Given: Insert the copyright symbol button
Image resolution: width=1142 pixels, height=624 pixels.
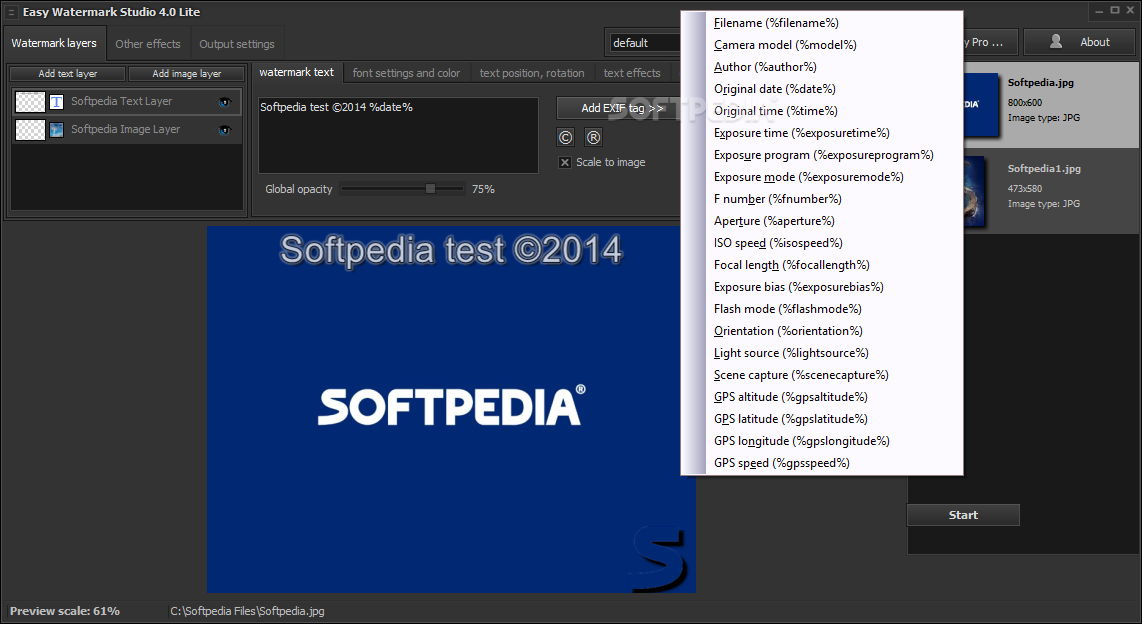Looking at the screenshot, I should [x=565, y=137].
